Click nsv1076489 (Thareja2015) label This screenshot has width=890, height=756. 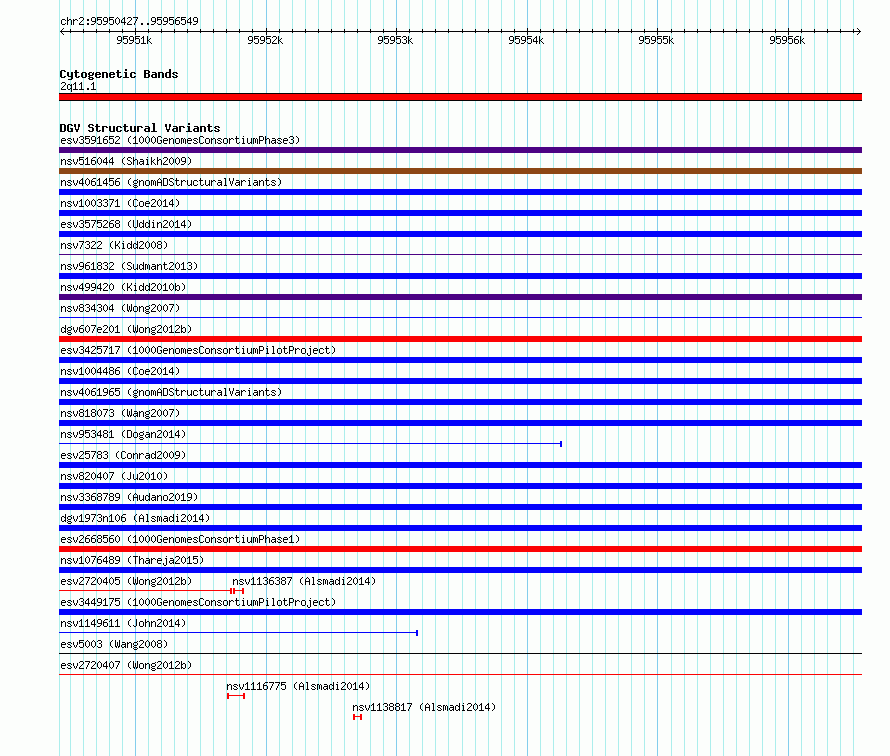pyautogui.click(x=132, y=560)
